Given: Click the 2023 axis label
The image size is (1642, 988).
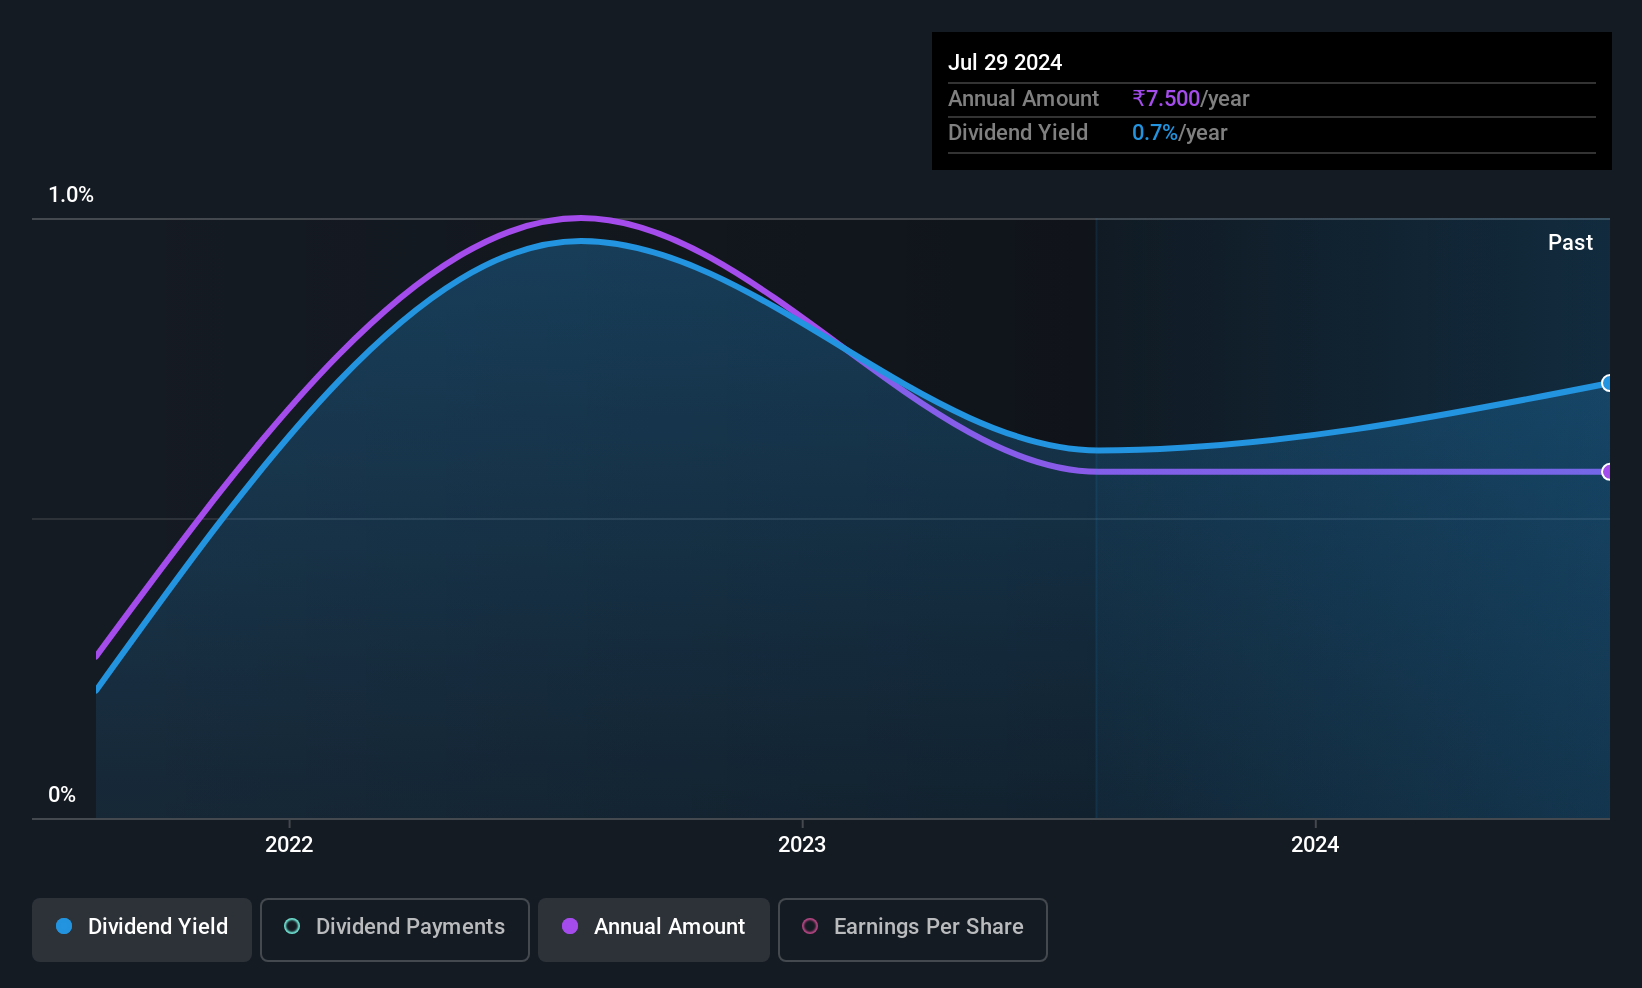Looking at the screenshot, I should 802,844.
